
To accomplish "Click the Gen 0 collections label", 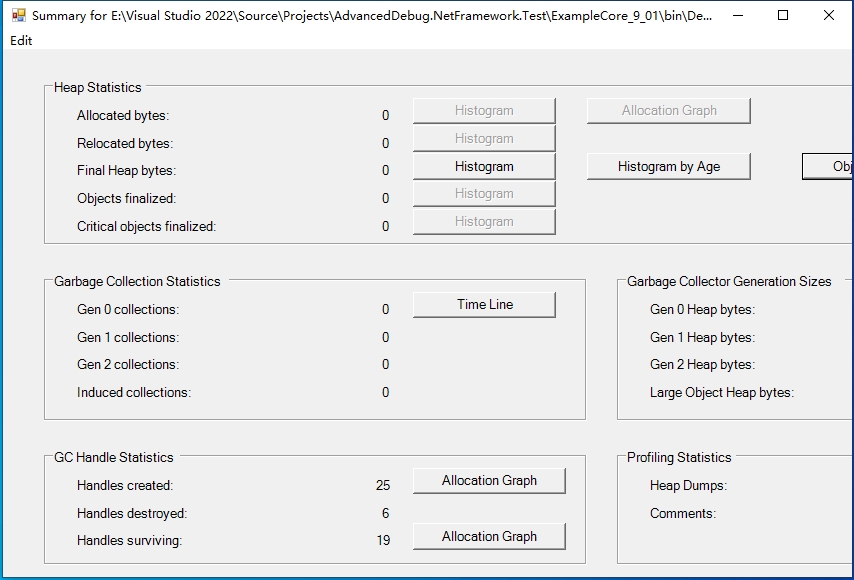I will (128, 310).
